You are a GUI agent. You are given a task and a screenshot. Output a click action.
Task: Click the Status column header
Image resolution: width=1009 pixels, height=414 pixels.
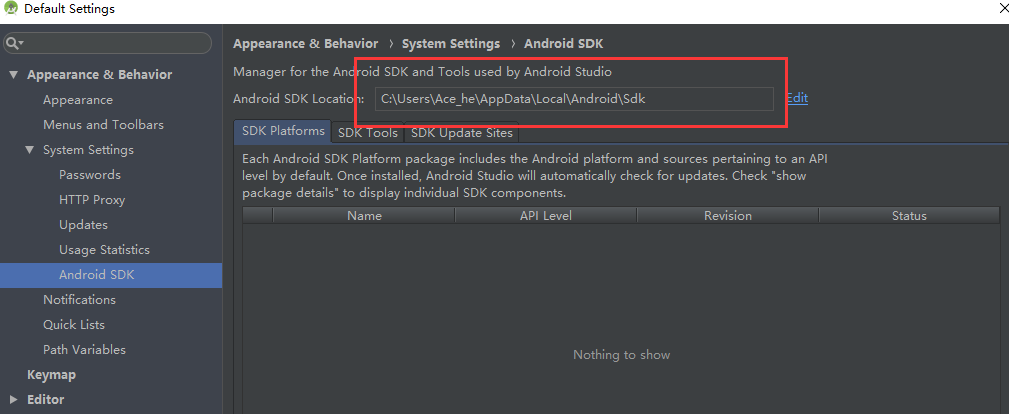[x=908, y=216]
